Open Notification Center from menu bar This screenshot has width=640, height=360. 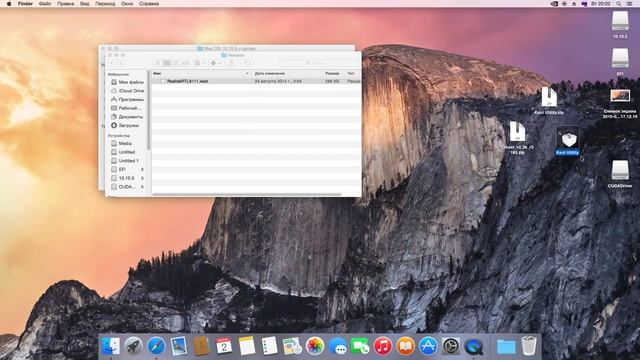click(x=630, y=4)
